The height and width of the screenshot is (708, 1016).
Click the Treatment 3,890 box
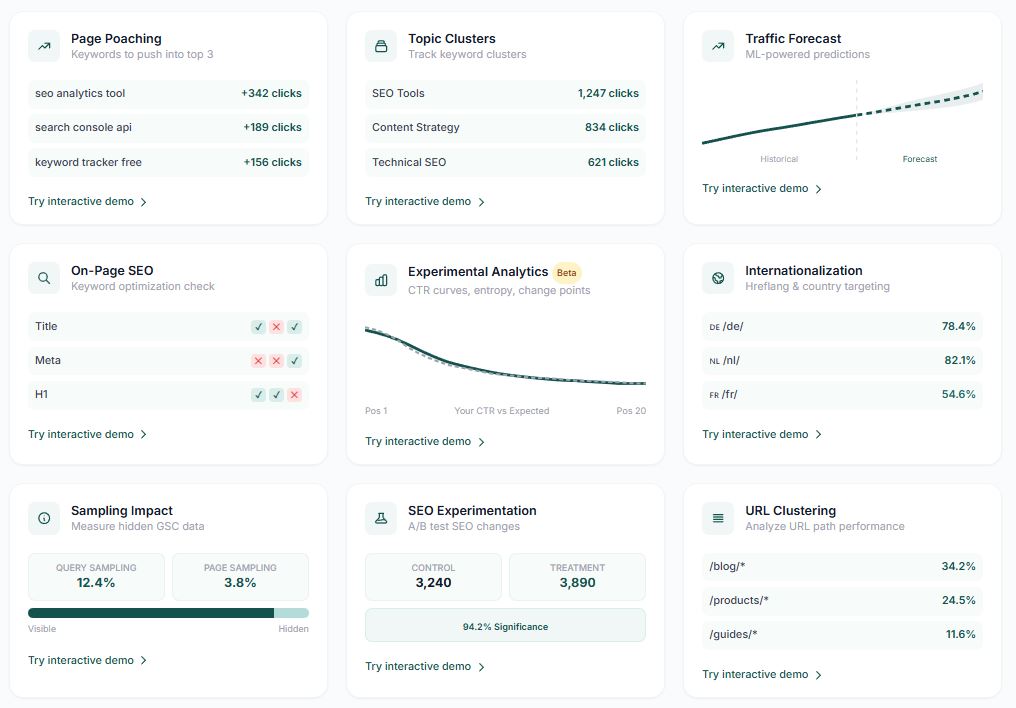tap(577, 577)
